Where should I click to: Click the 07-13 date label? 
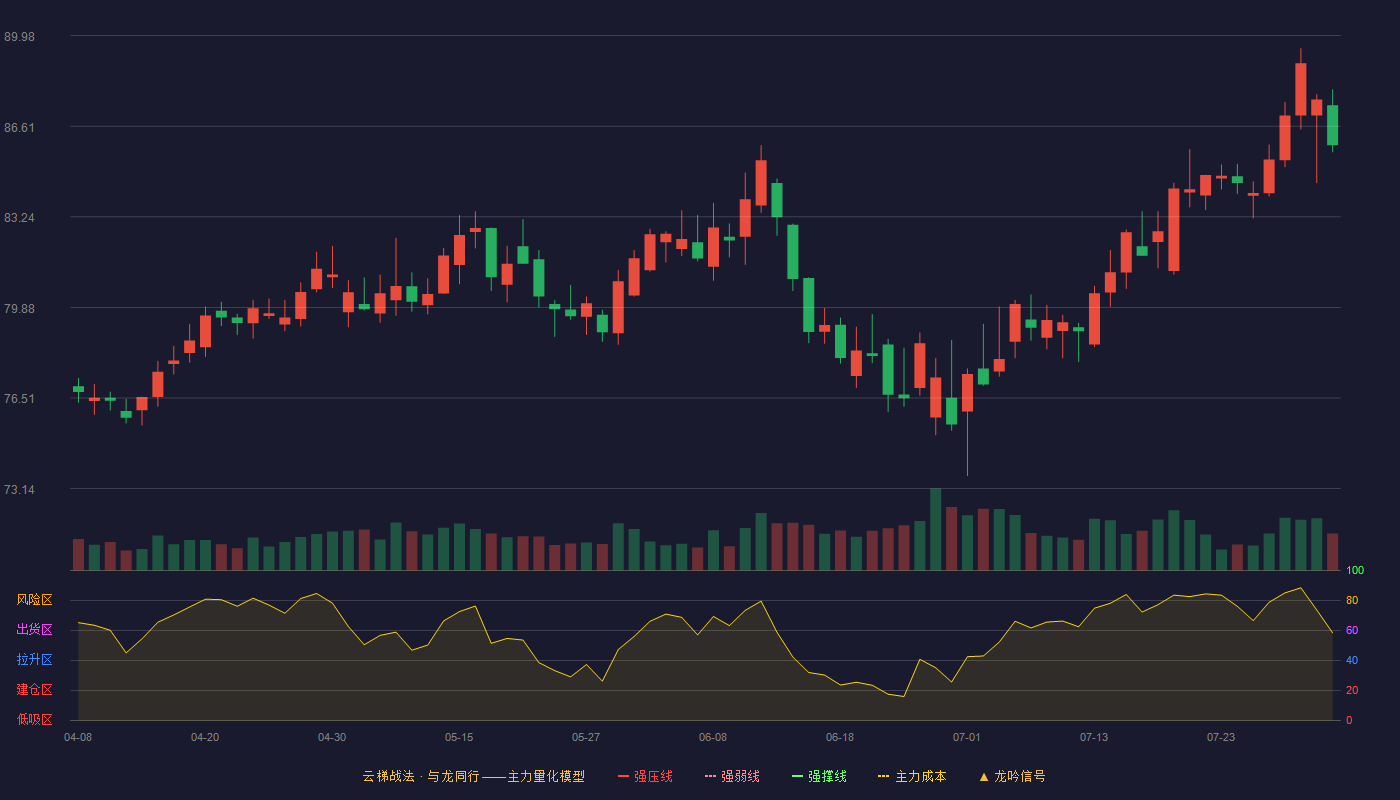[x=1094, y=737]
